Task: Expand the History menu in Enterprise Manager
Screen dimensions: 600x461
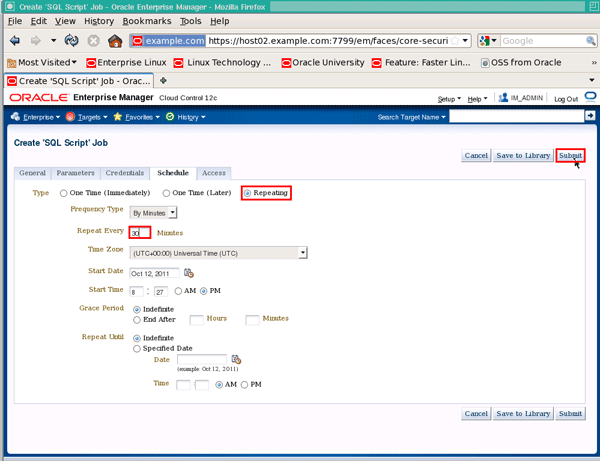Action: click(186, 117)
